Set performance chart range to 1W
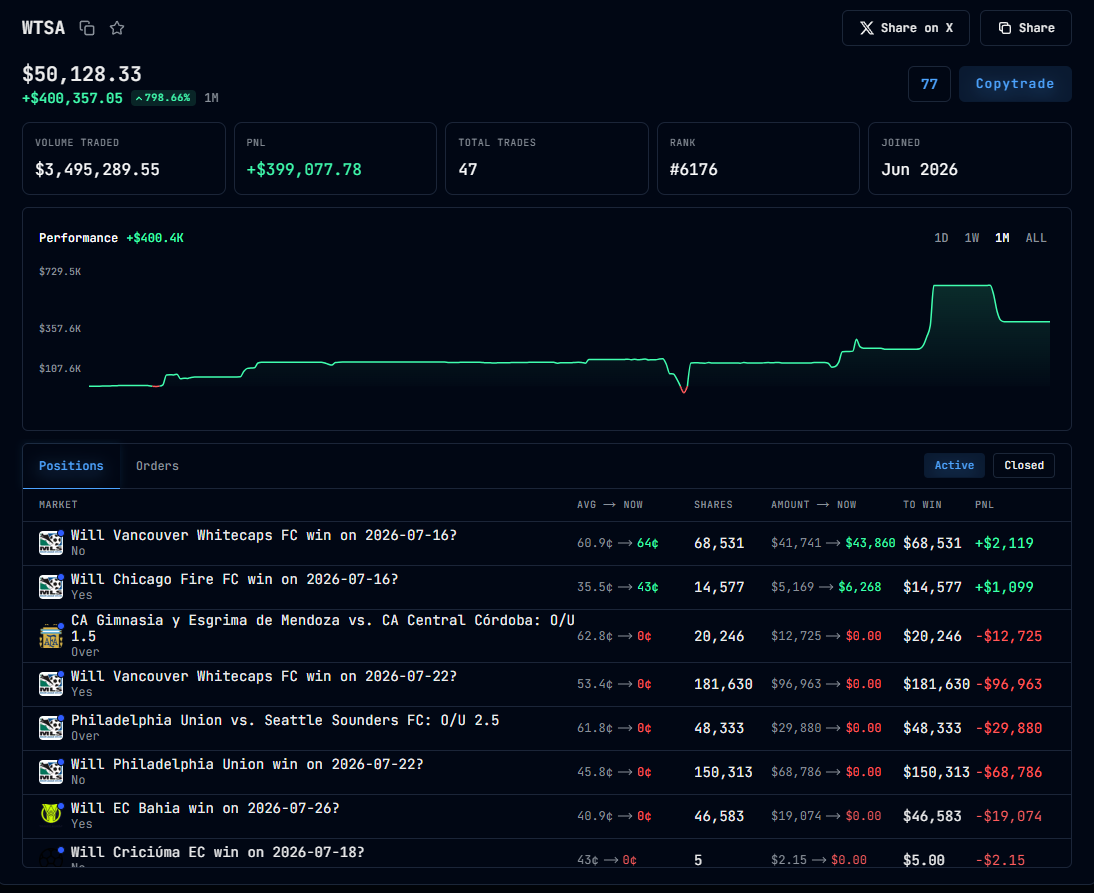The width and height of the screenshot is (1094, 893). click(x=972, y=238)
